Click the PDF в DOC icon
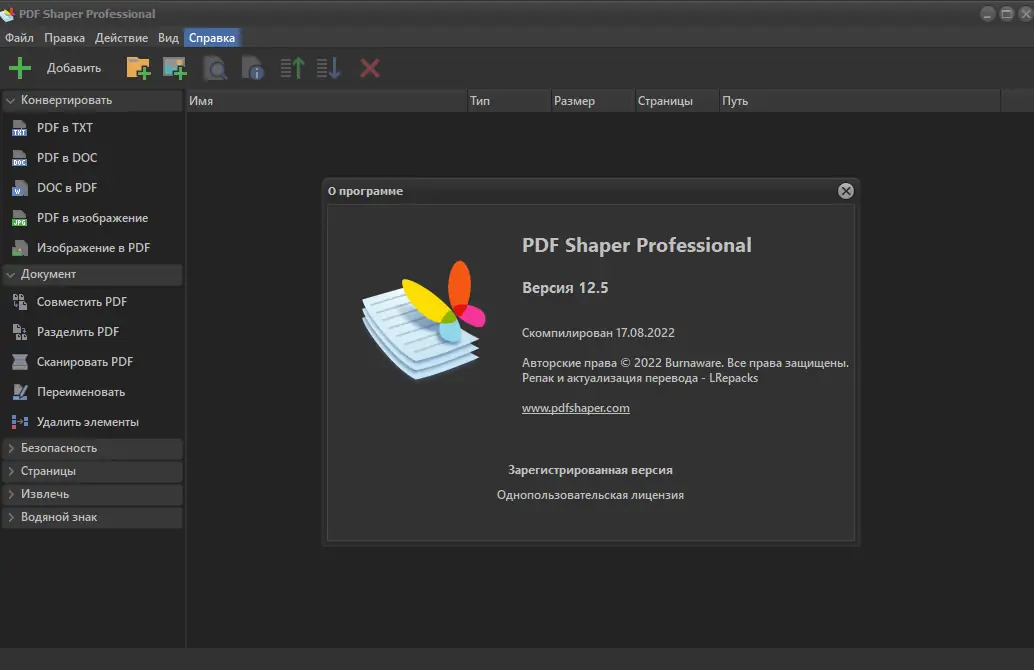Screen dimensions: 1034x670 click(20, 158)
